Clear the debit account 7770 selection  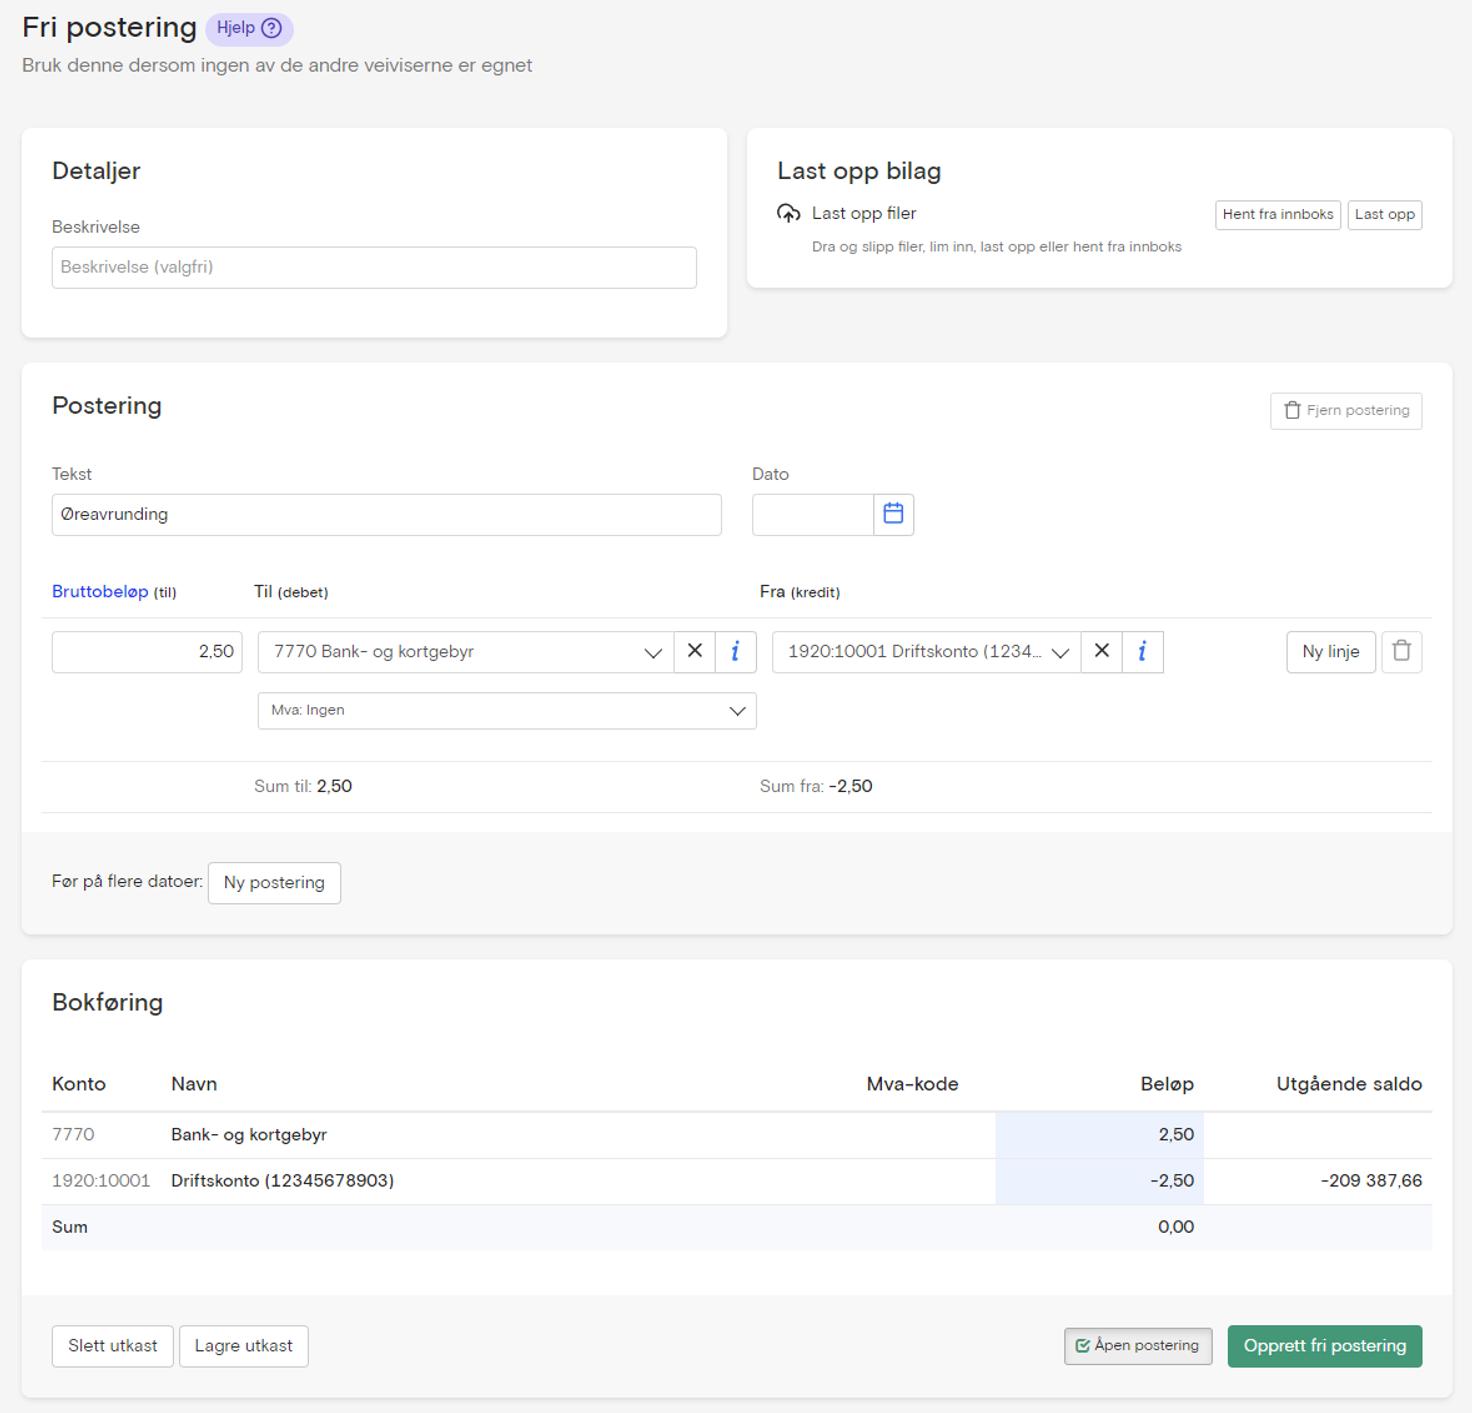coord(695,651)
